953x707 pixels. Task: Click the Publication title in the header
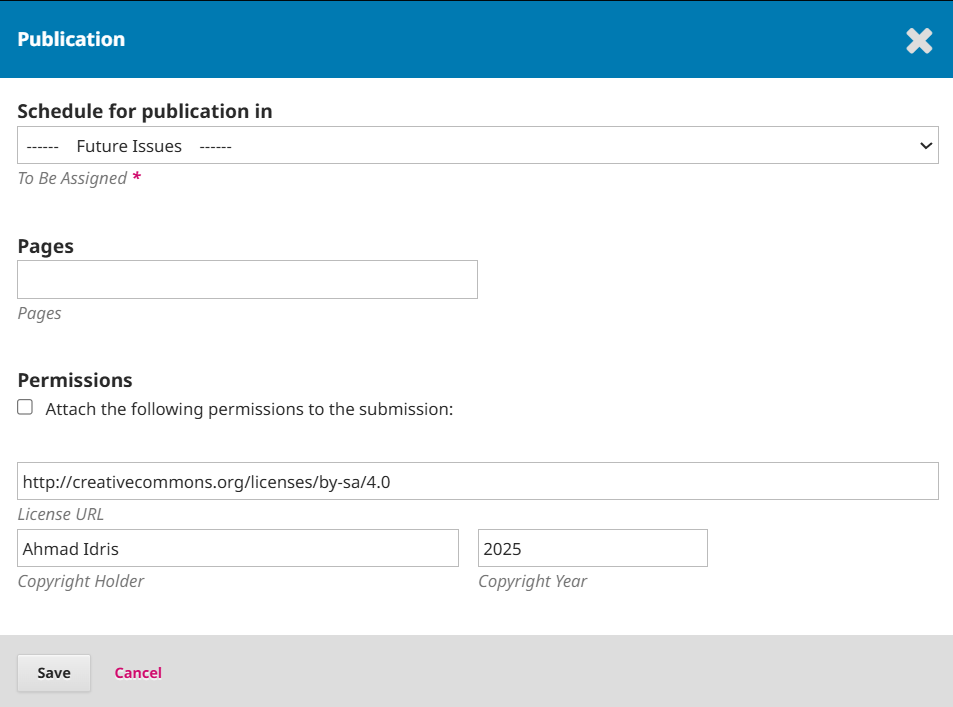(x=71, y=40)
